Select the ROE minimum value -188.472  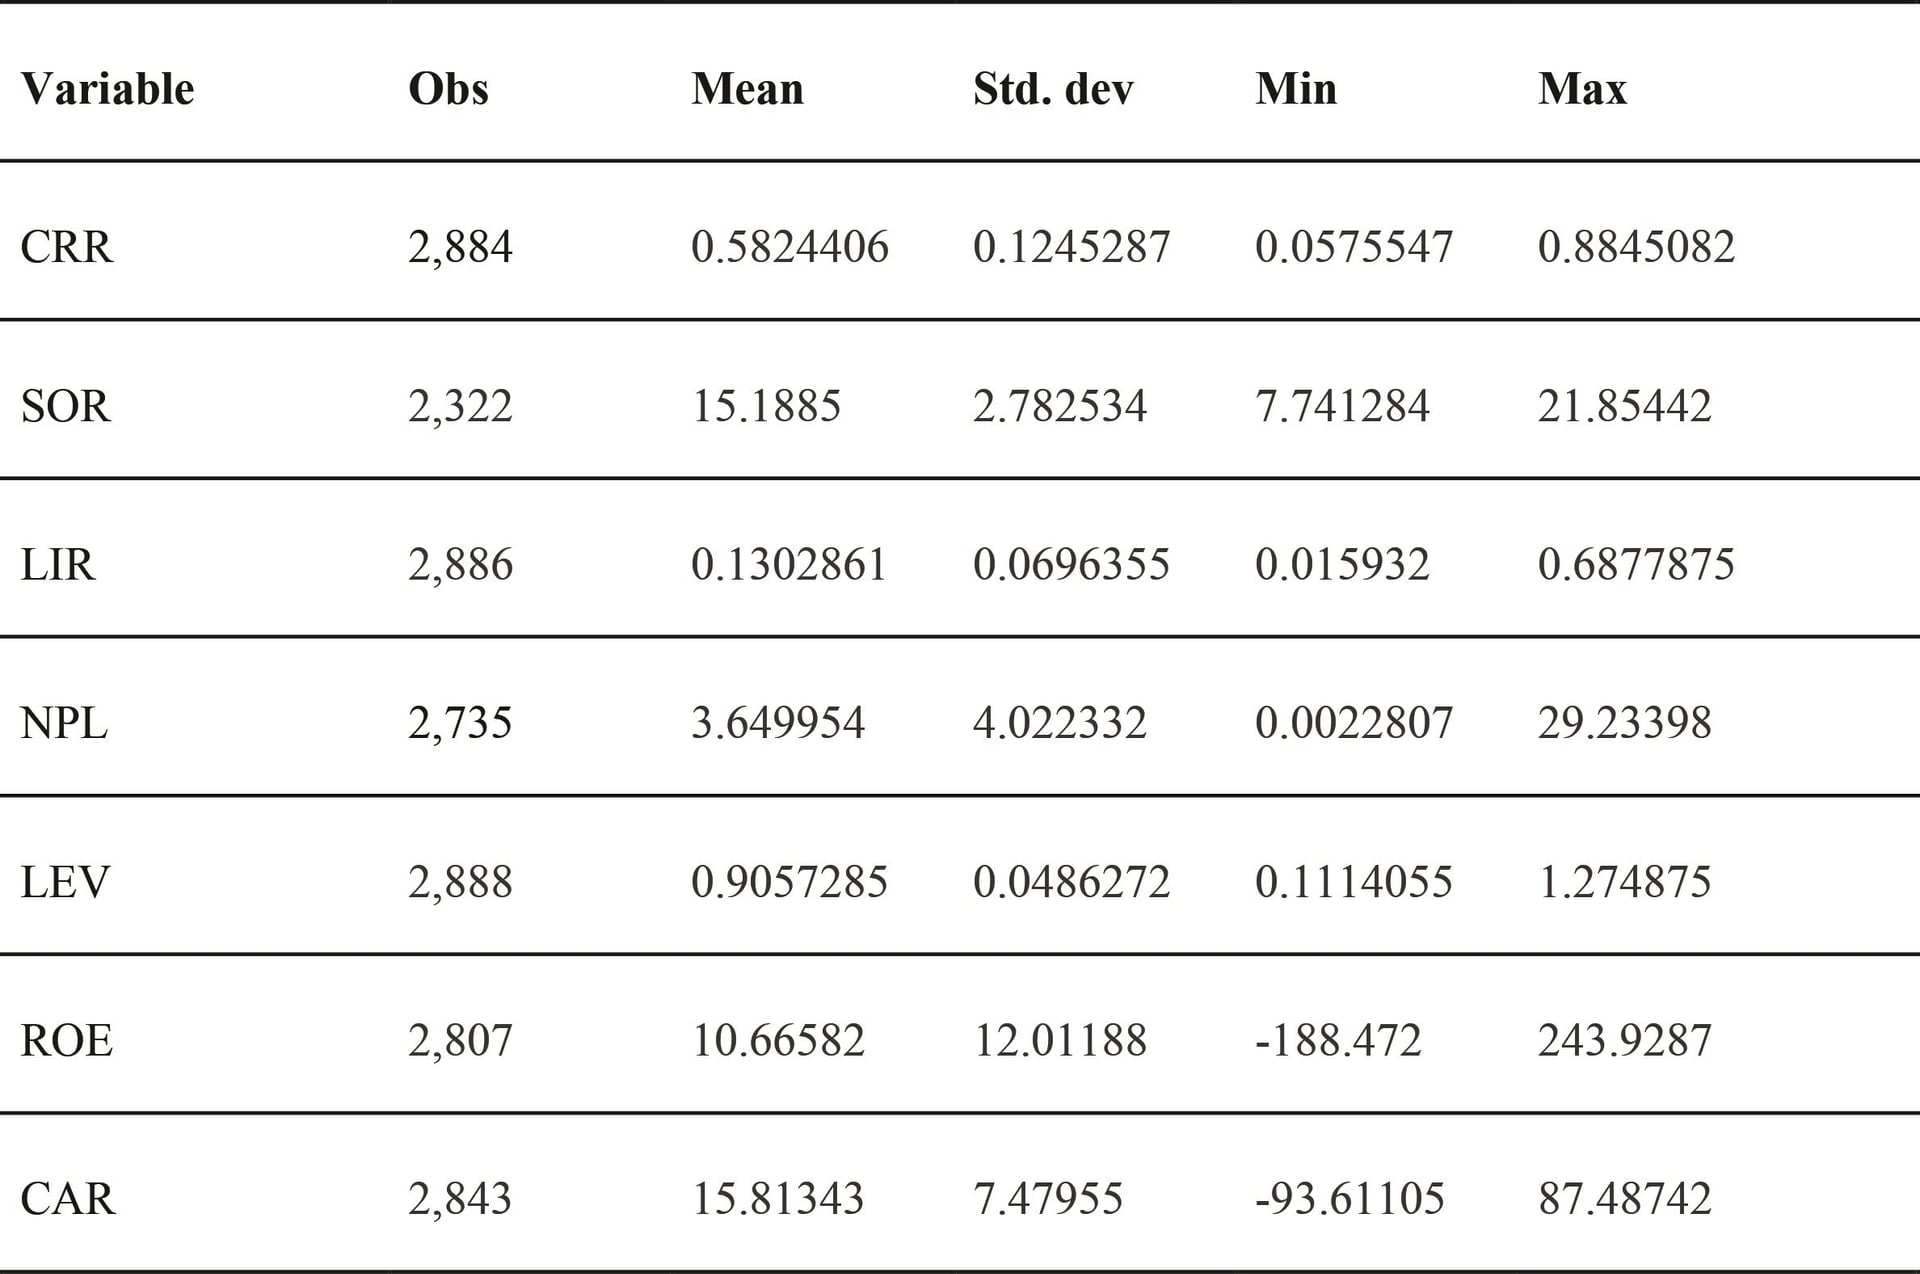[x=1338, y=1041]
